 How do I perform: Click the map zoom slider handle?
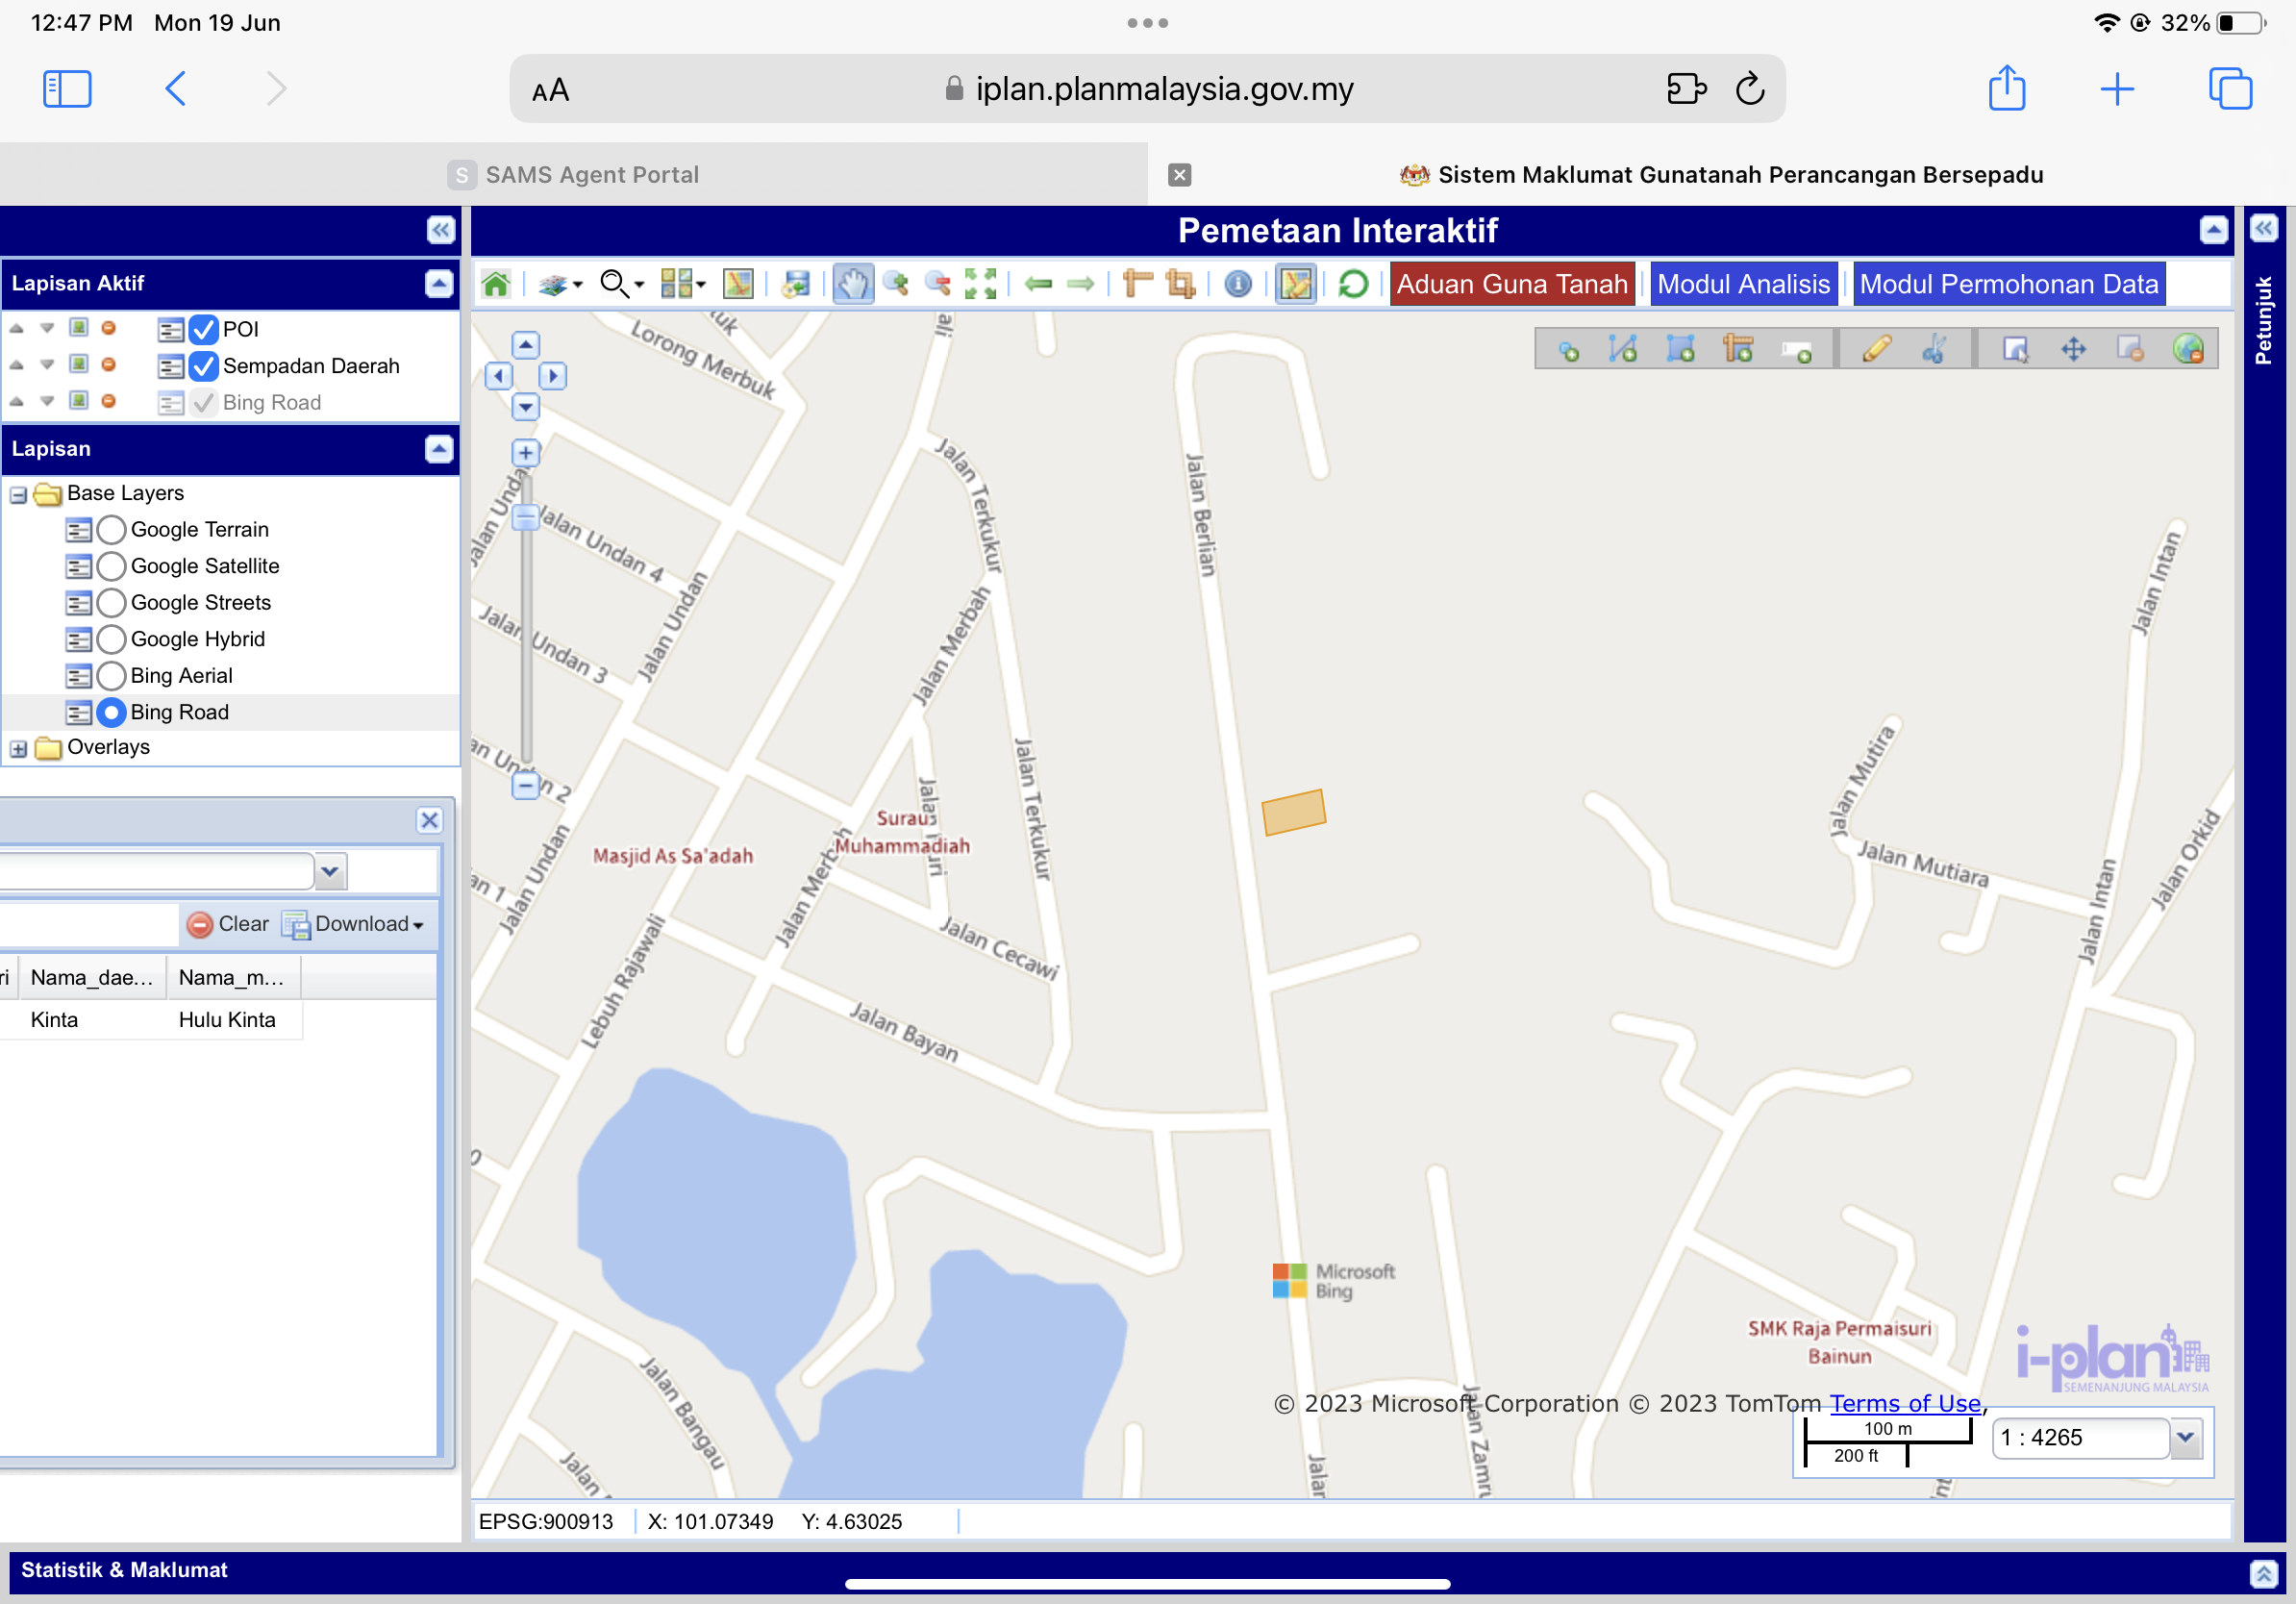(x=525, y=517)
